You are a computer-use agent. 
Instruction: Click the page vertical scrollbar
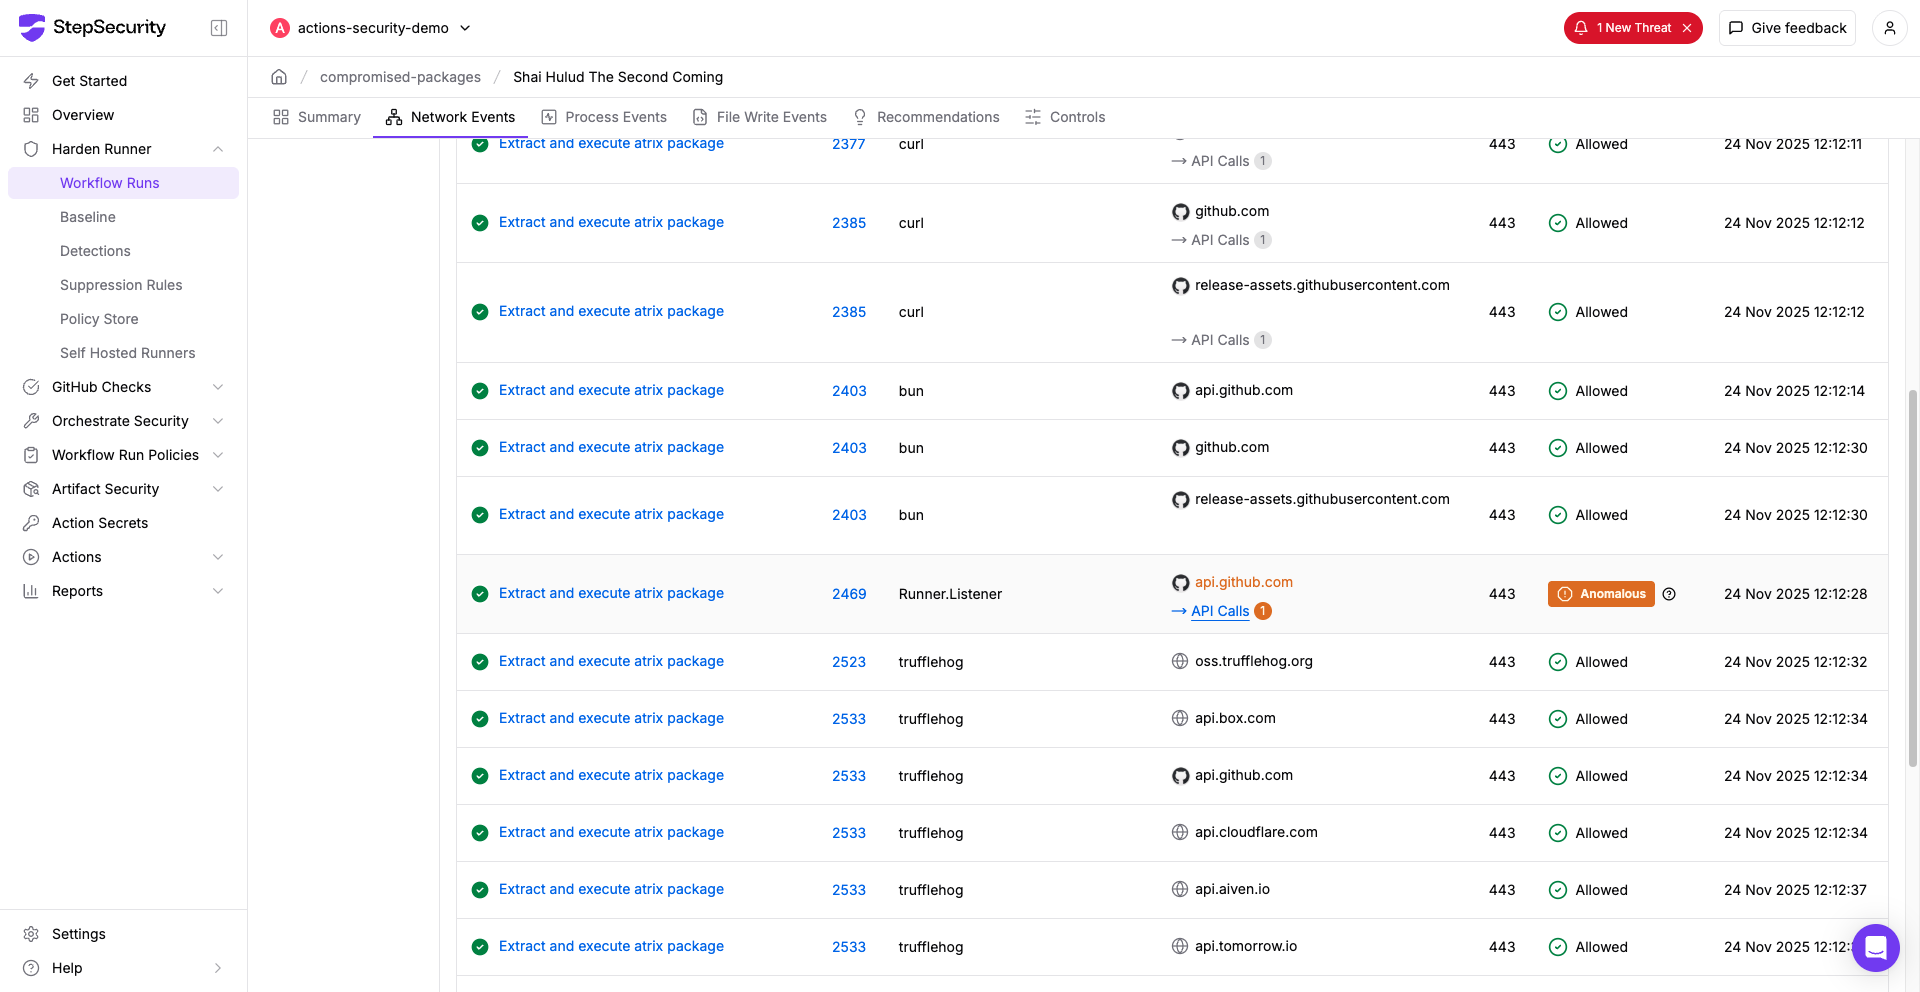(1913, 578)
